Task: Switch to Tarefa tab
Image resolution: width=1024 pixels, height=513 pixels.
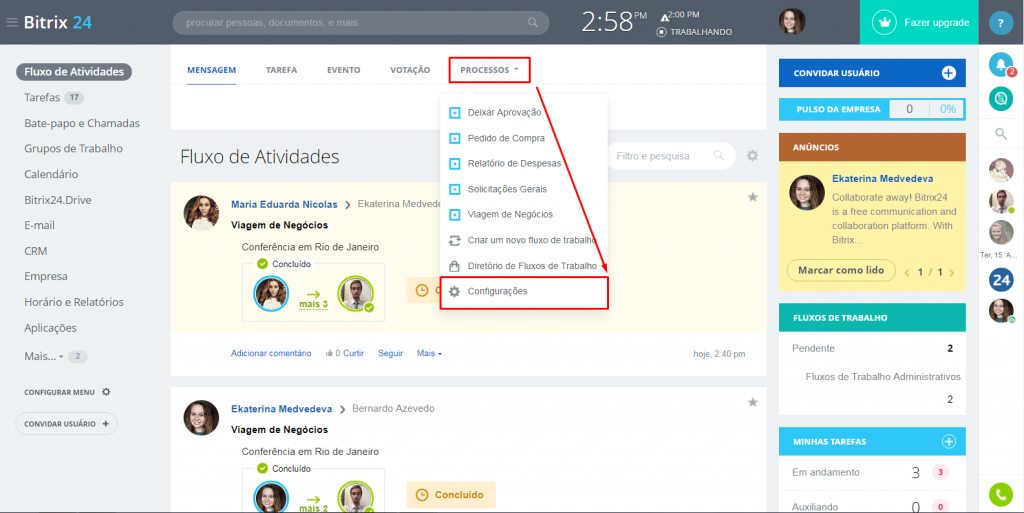Action: point(281,70)
